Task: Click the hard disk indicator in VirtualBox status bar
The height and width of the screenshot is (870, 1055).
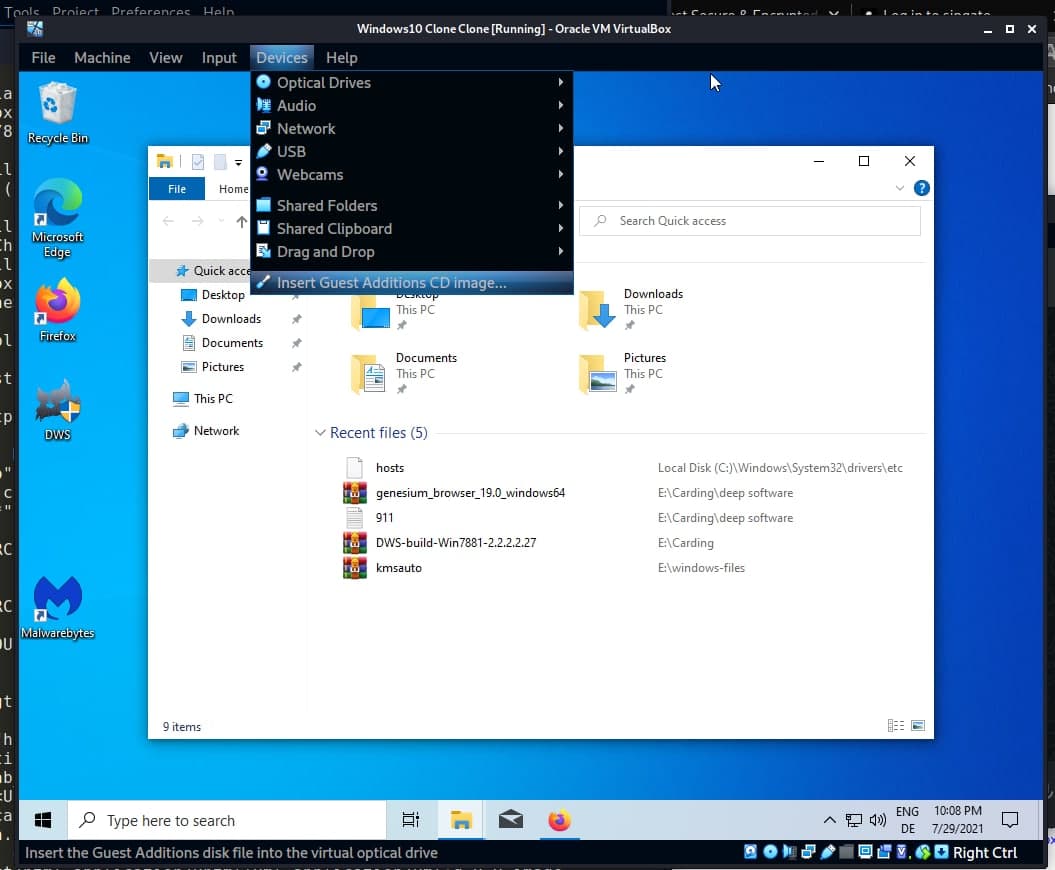Action: [x=750, y=852]
